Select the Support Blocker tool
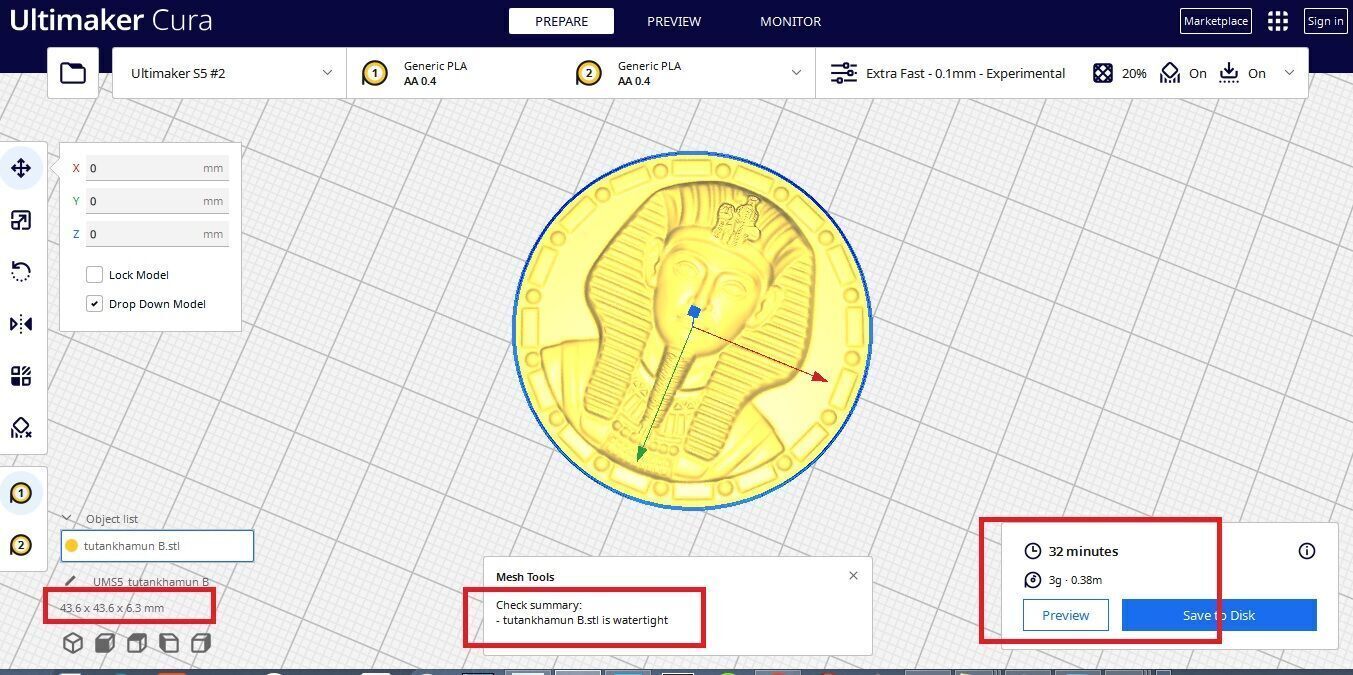1353x675 pixels. (21, 428)
